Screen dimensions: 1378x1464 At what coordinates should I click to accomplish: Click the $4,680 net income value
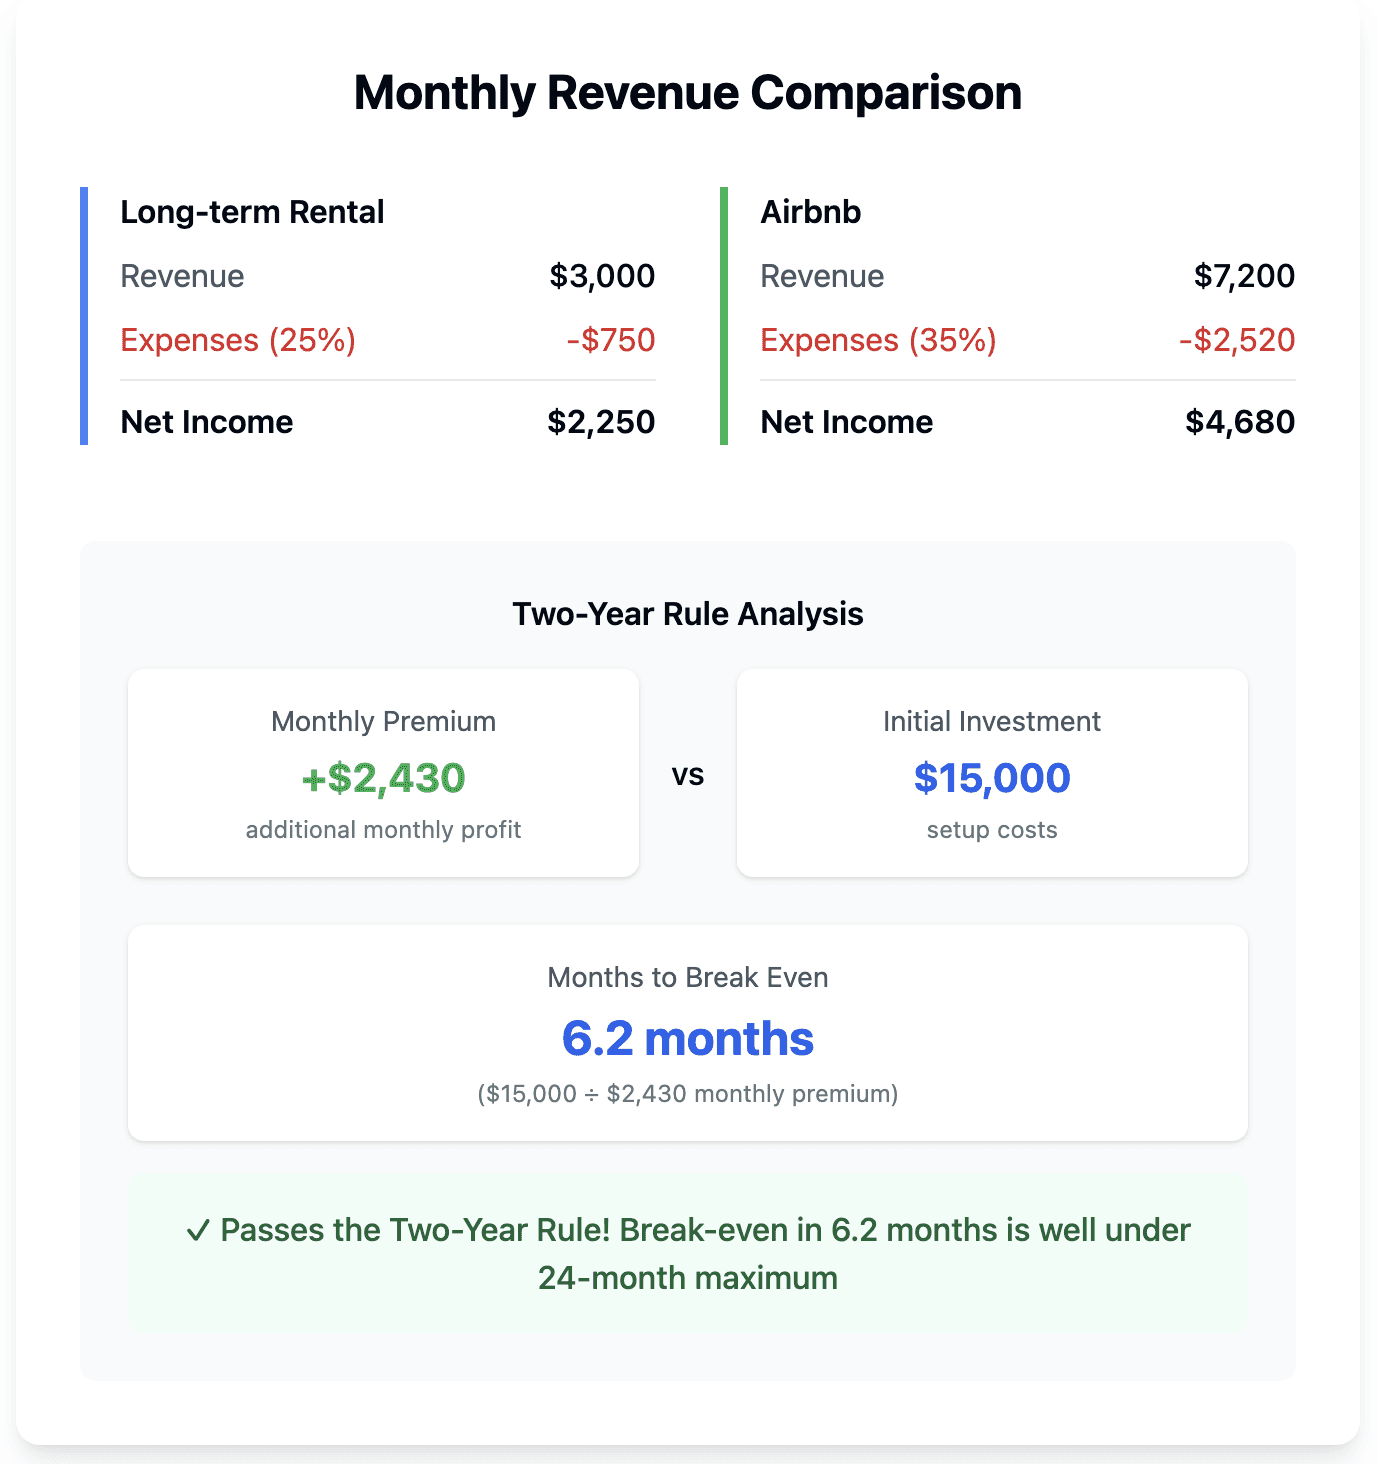pyautogui.click(x=1240, y=422)
